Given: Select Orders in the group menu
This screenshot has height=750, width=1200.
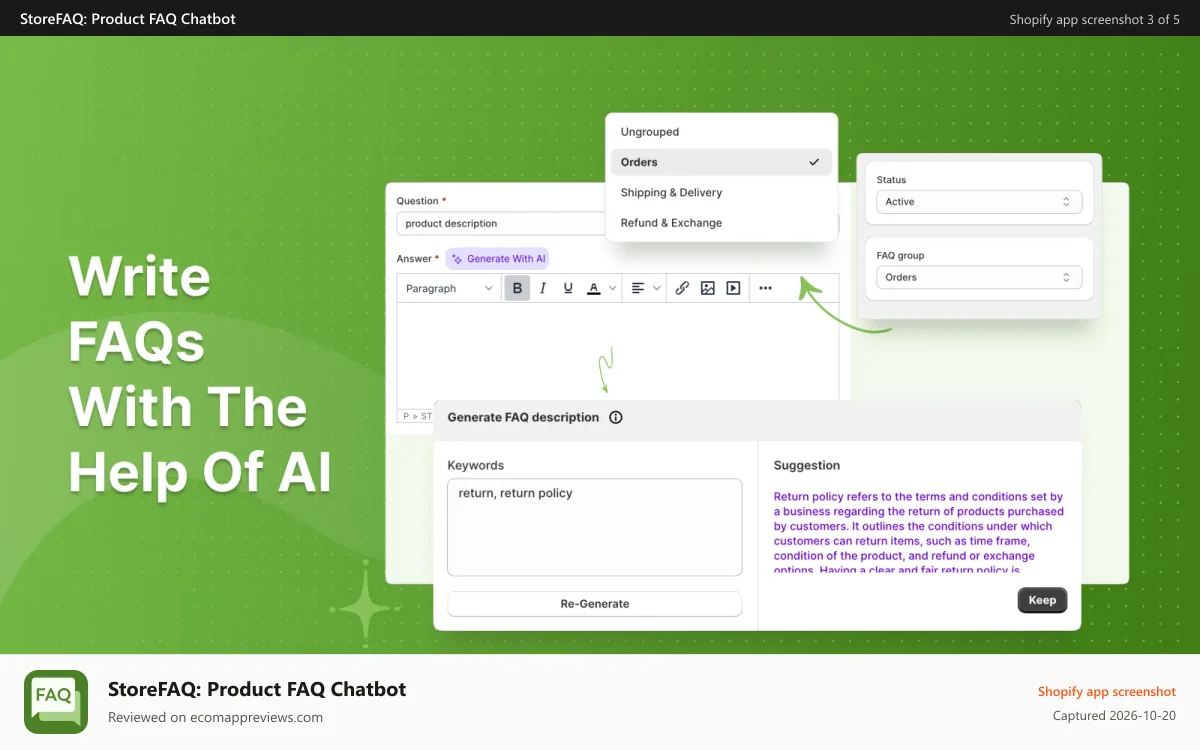Looking at the screenshot, I should [x=721, y=162].
